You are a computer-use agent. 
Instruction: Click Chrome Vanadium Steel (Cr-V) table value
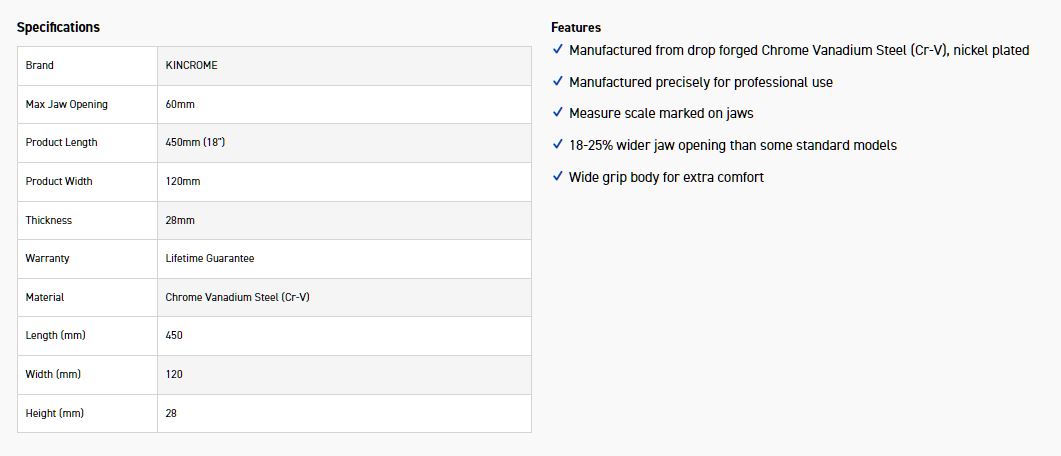238,297
